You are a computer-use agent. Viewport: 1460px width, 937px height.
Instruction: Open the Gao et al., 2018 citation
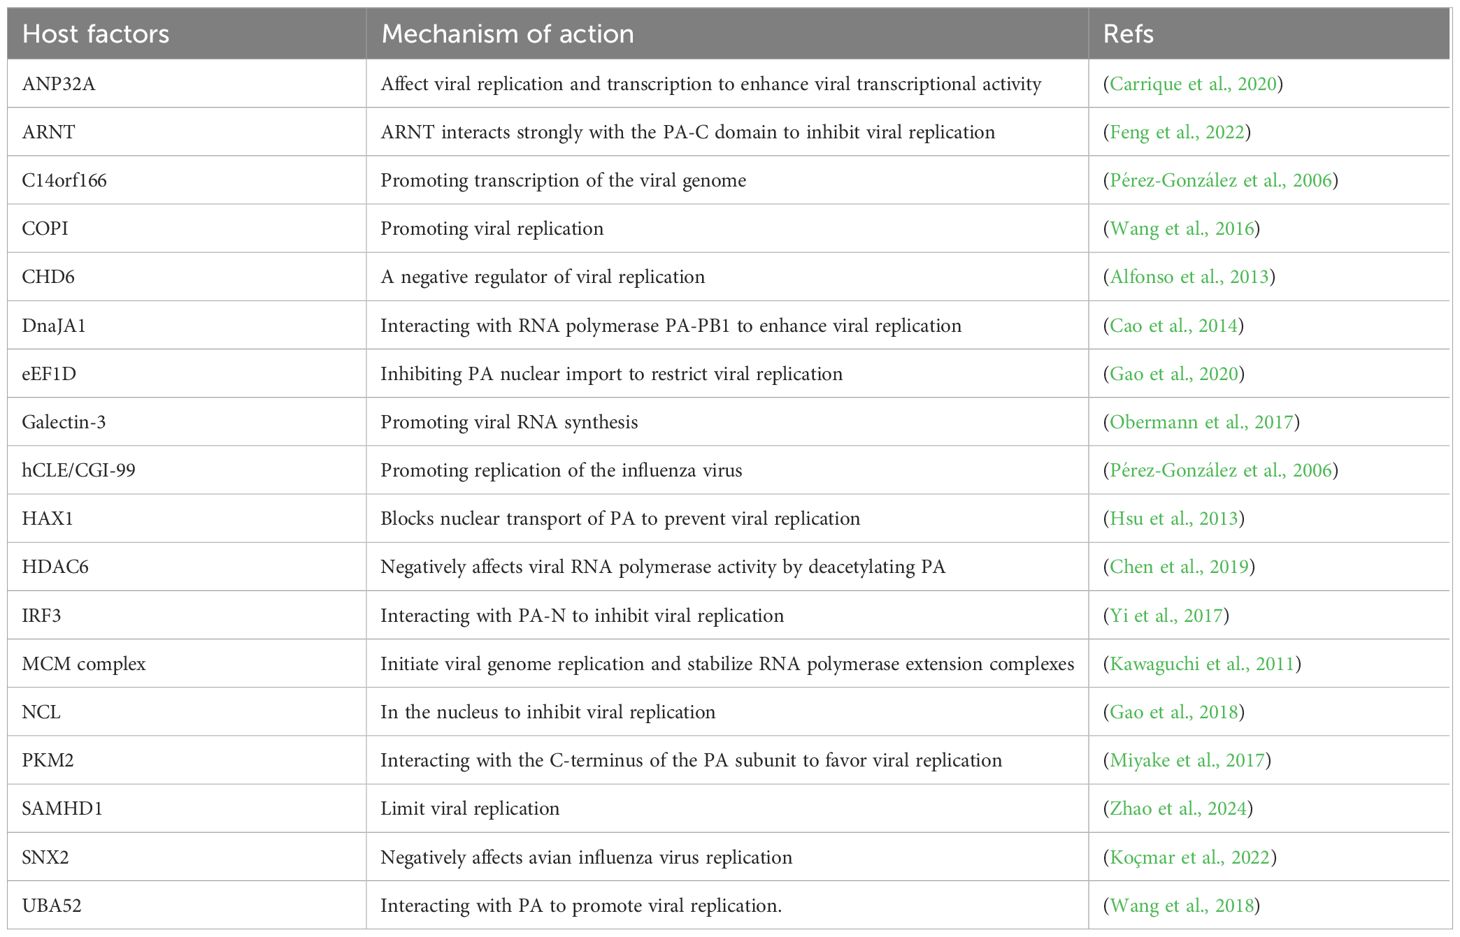(1175, 712)
